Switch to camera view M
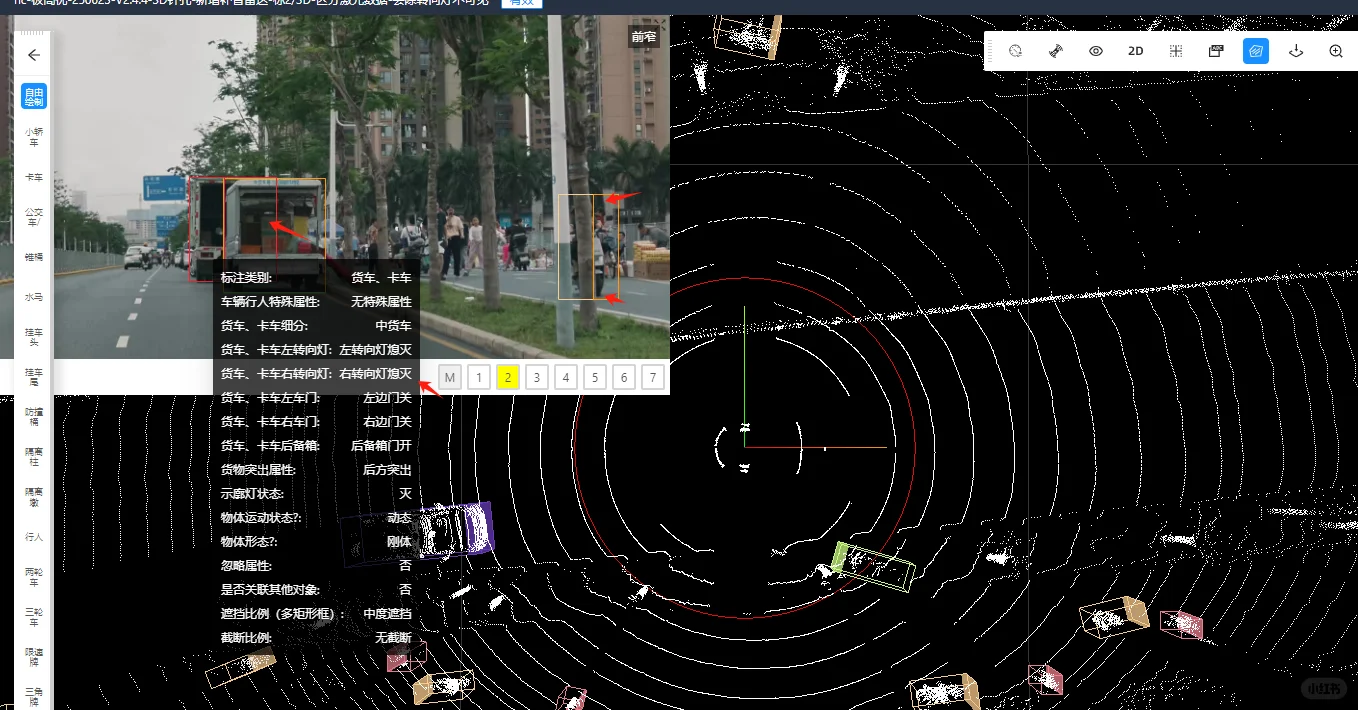The image size is (1358, 710). point(450,377)
